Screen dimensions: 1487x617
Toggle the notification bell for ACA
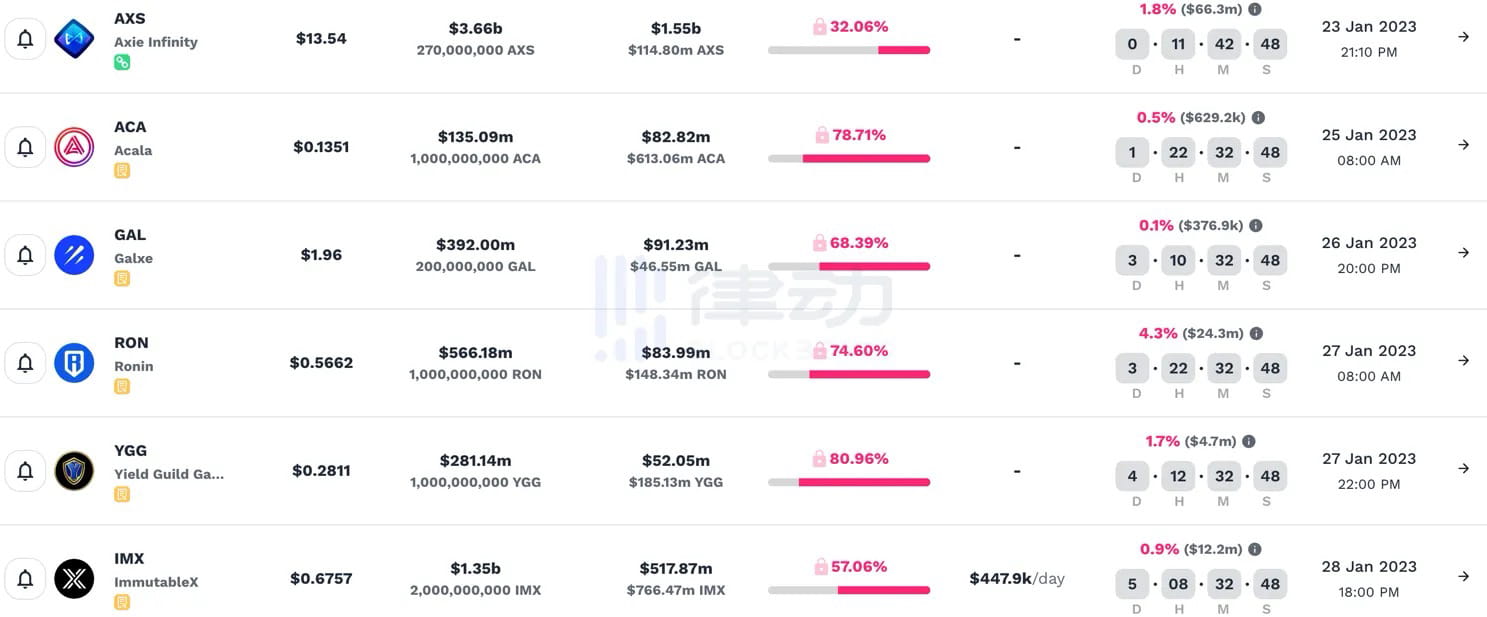coord(25,147)
